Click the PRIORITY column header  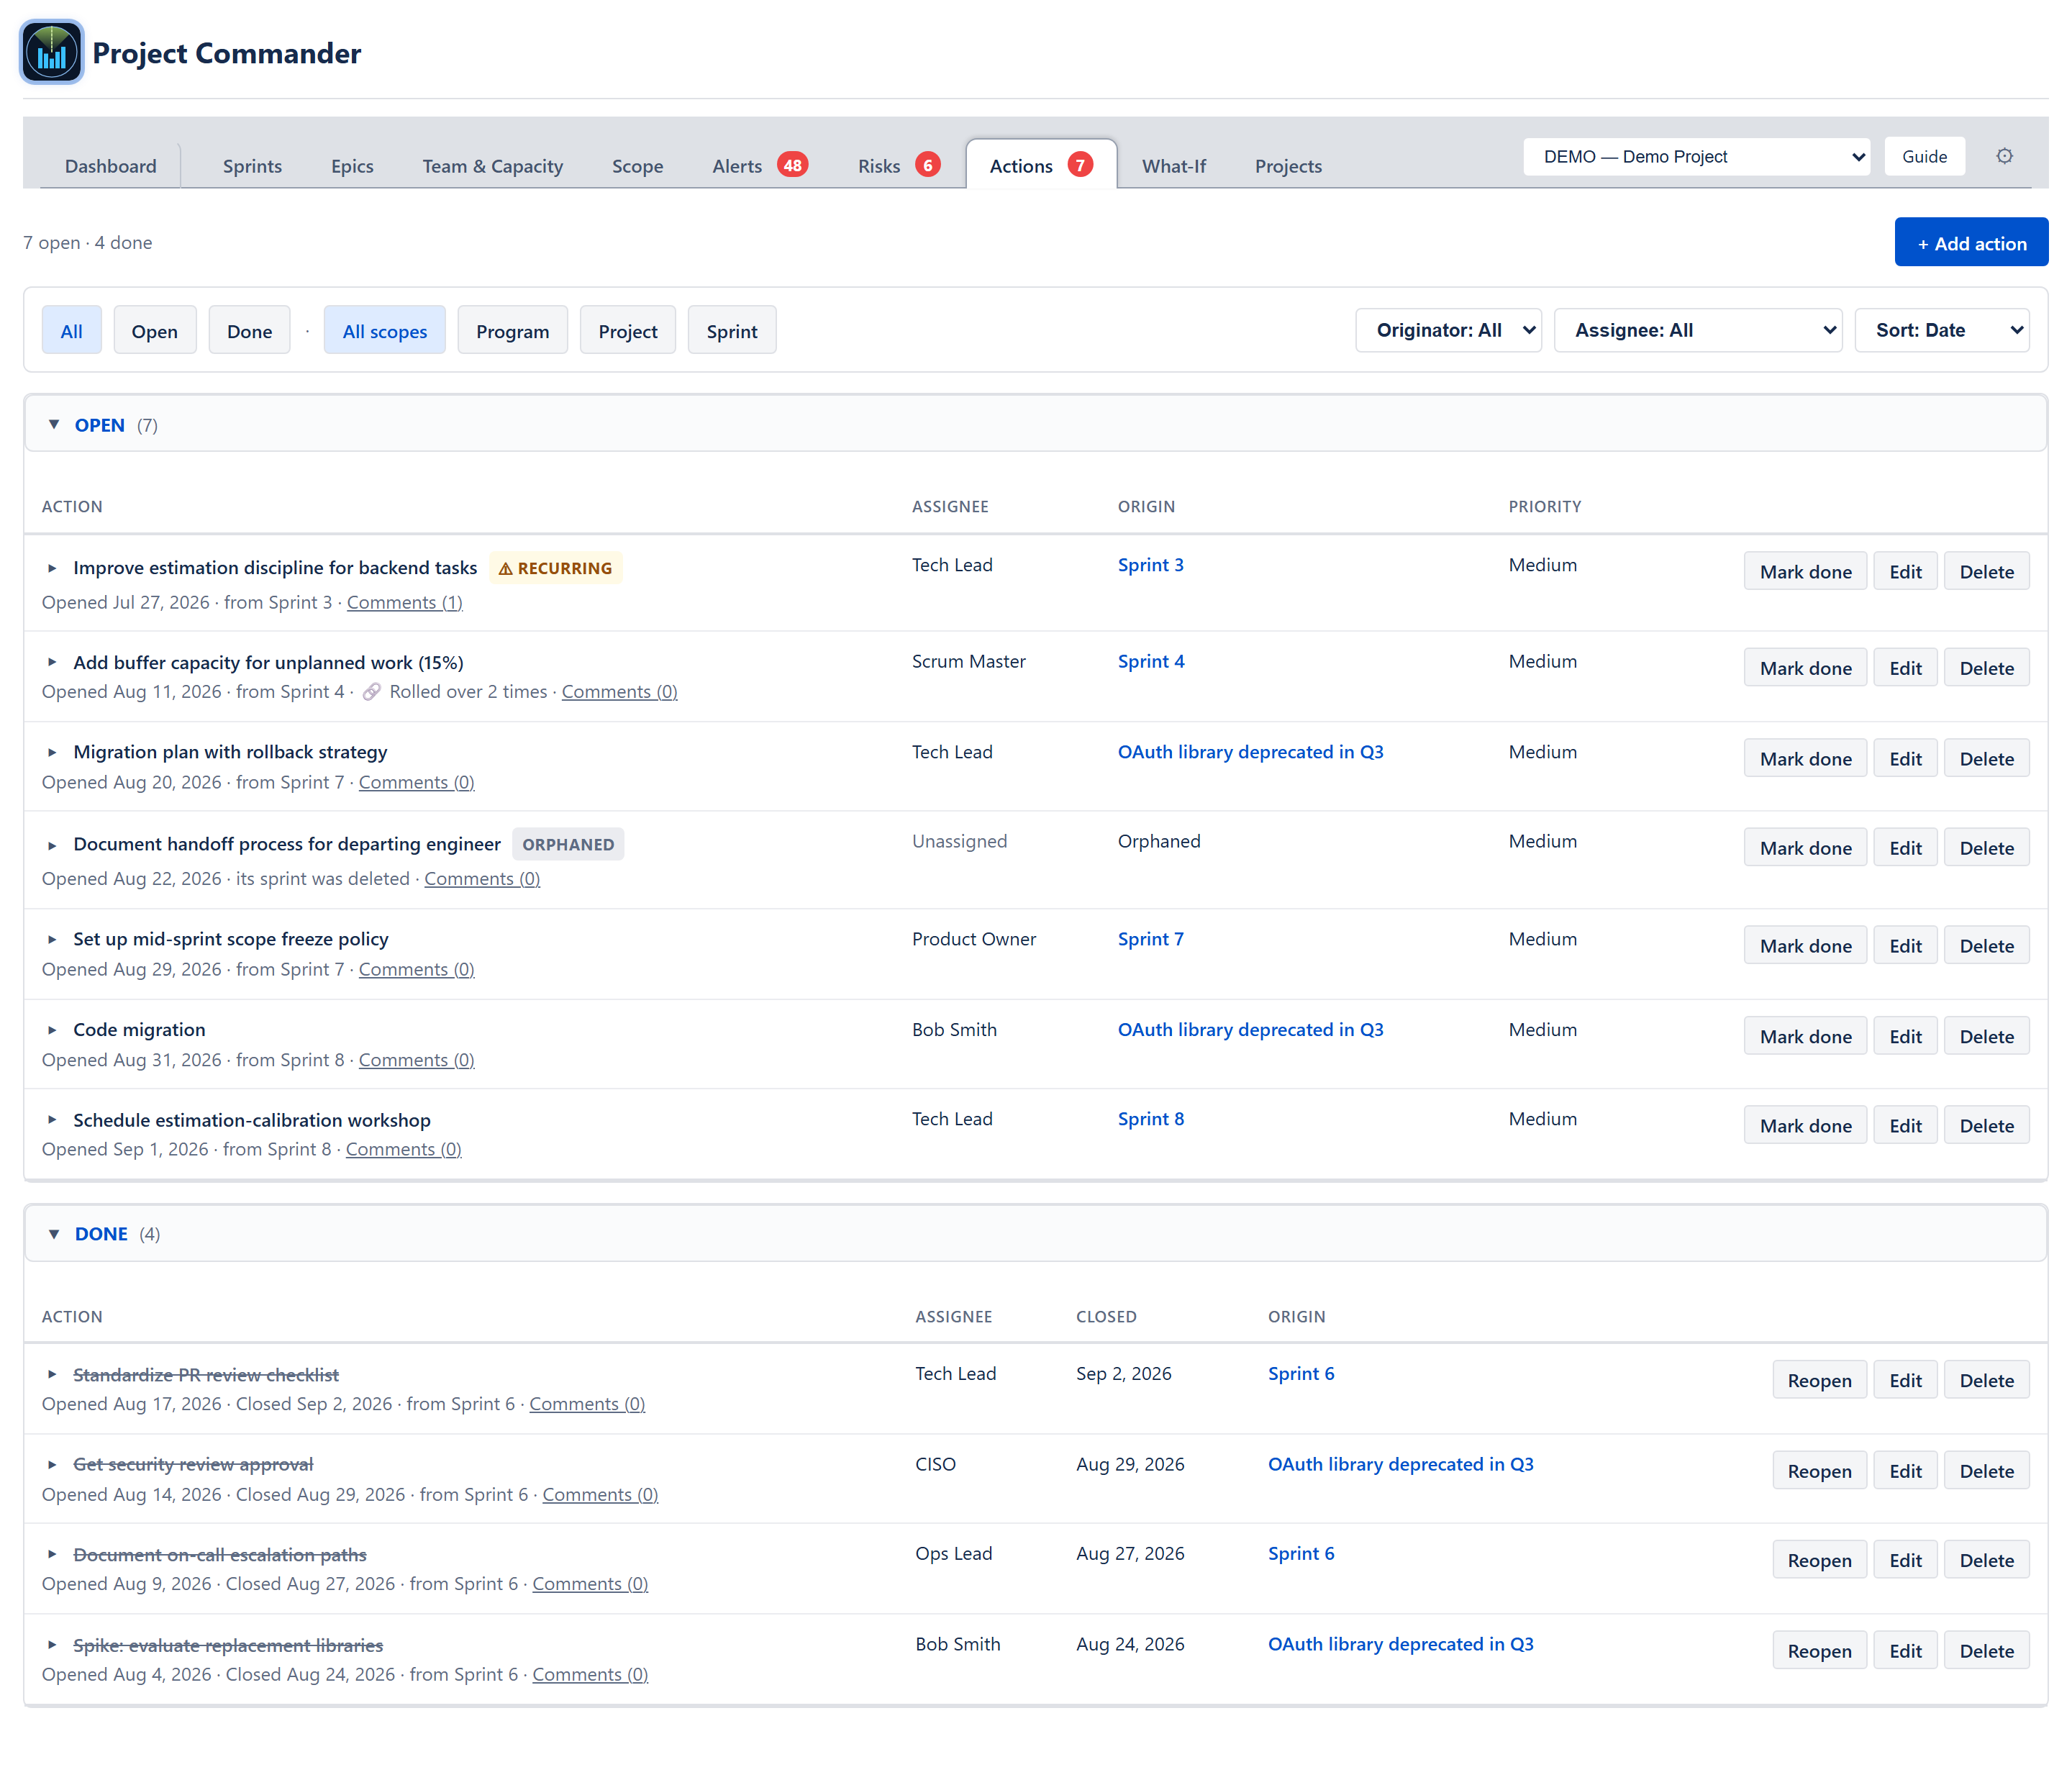click(x=1545, y=507)
